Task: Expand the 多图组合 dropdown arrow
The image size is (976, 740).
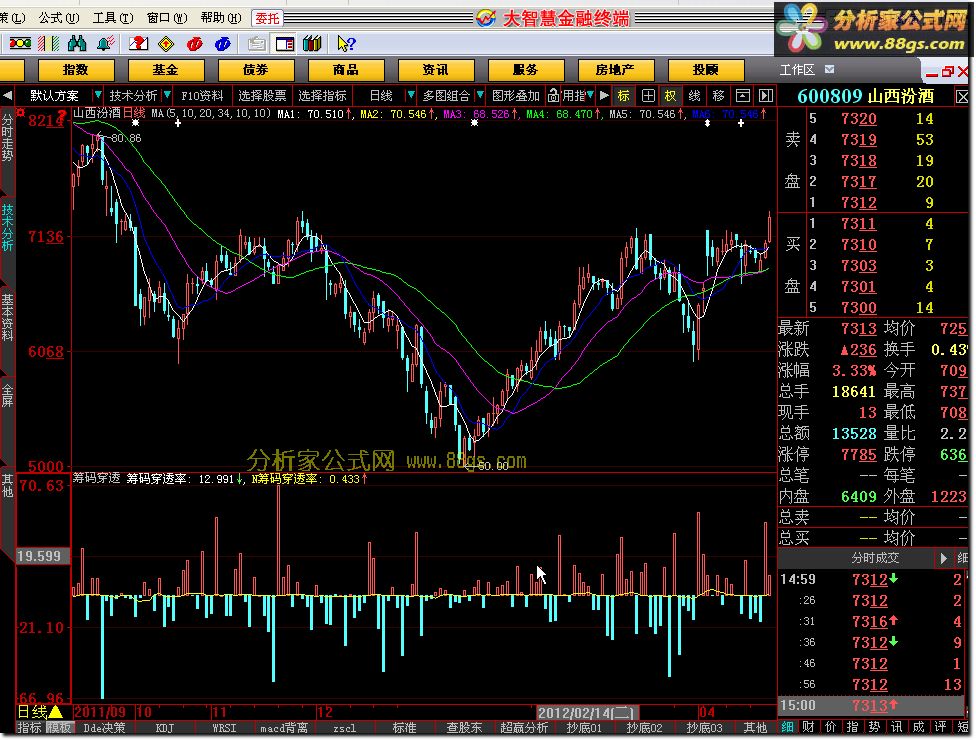Action: (479, 96)
